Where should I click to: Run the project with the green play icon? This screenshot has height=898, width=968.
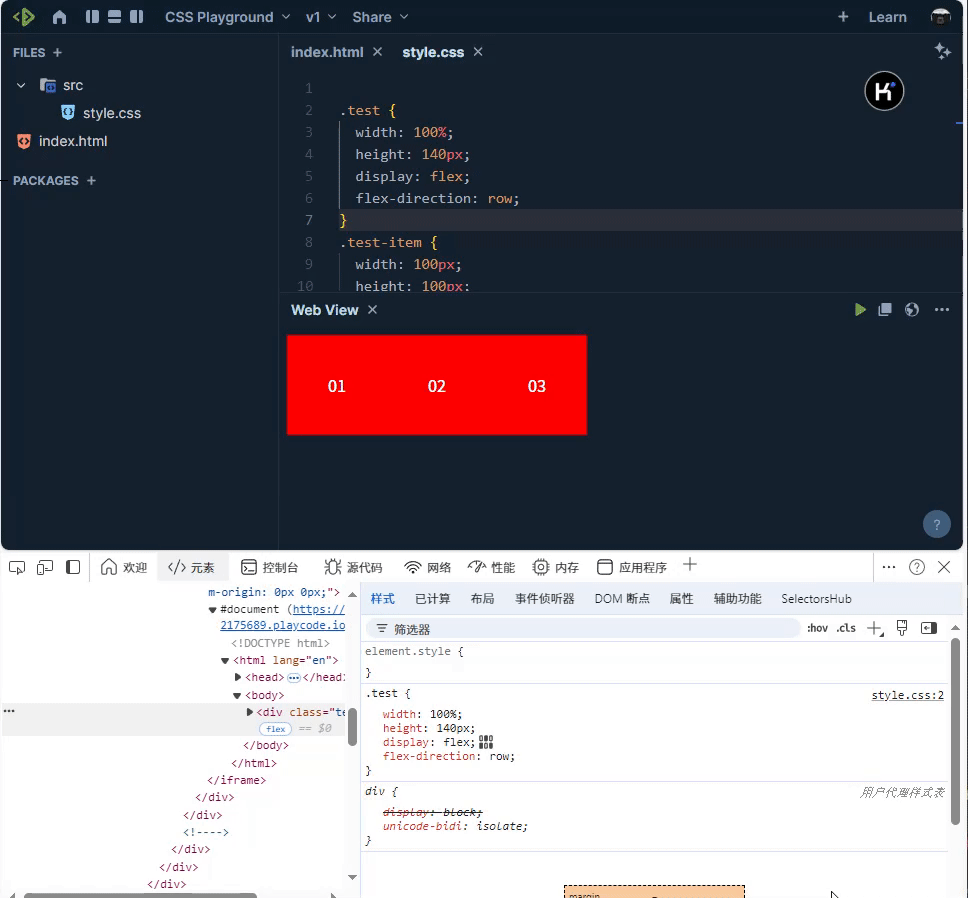click(x=860, y=309)
